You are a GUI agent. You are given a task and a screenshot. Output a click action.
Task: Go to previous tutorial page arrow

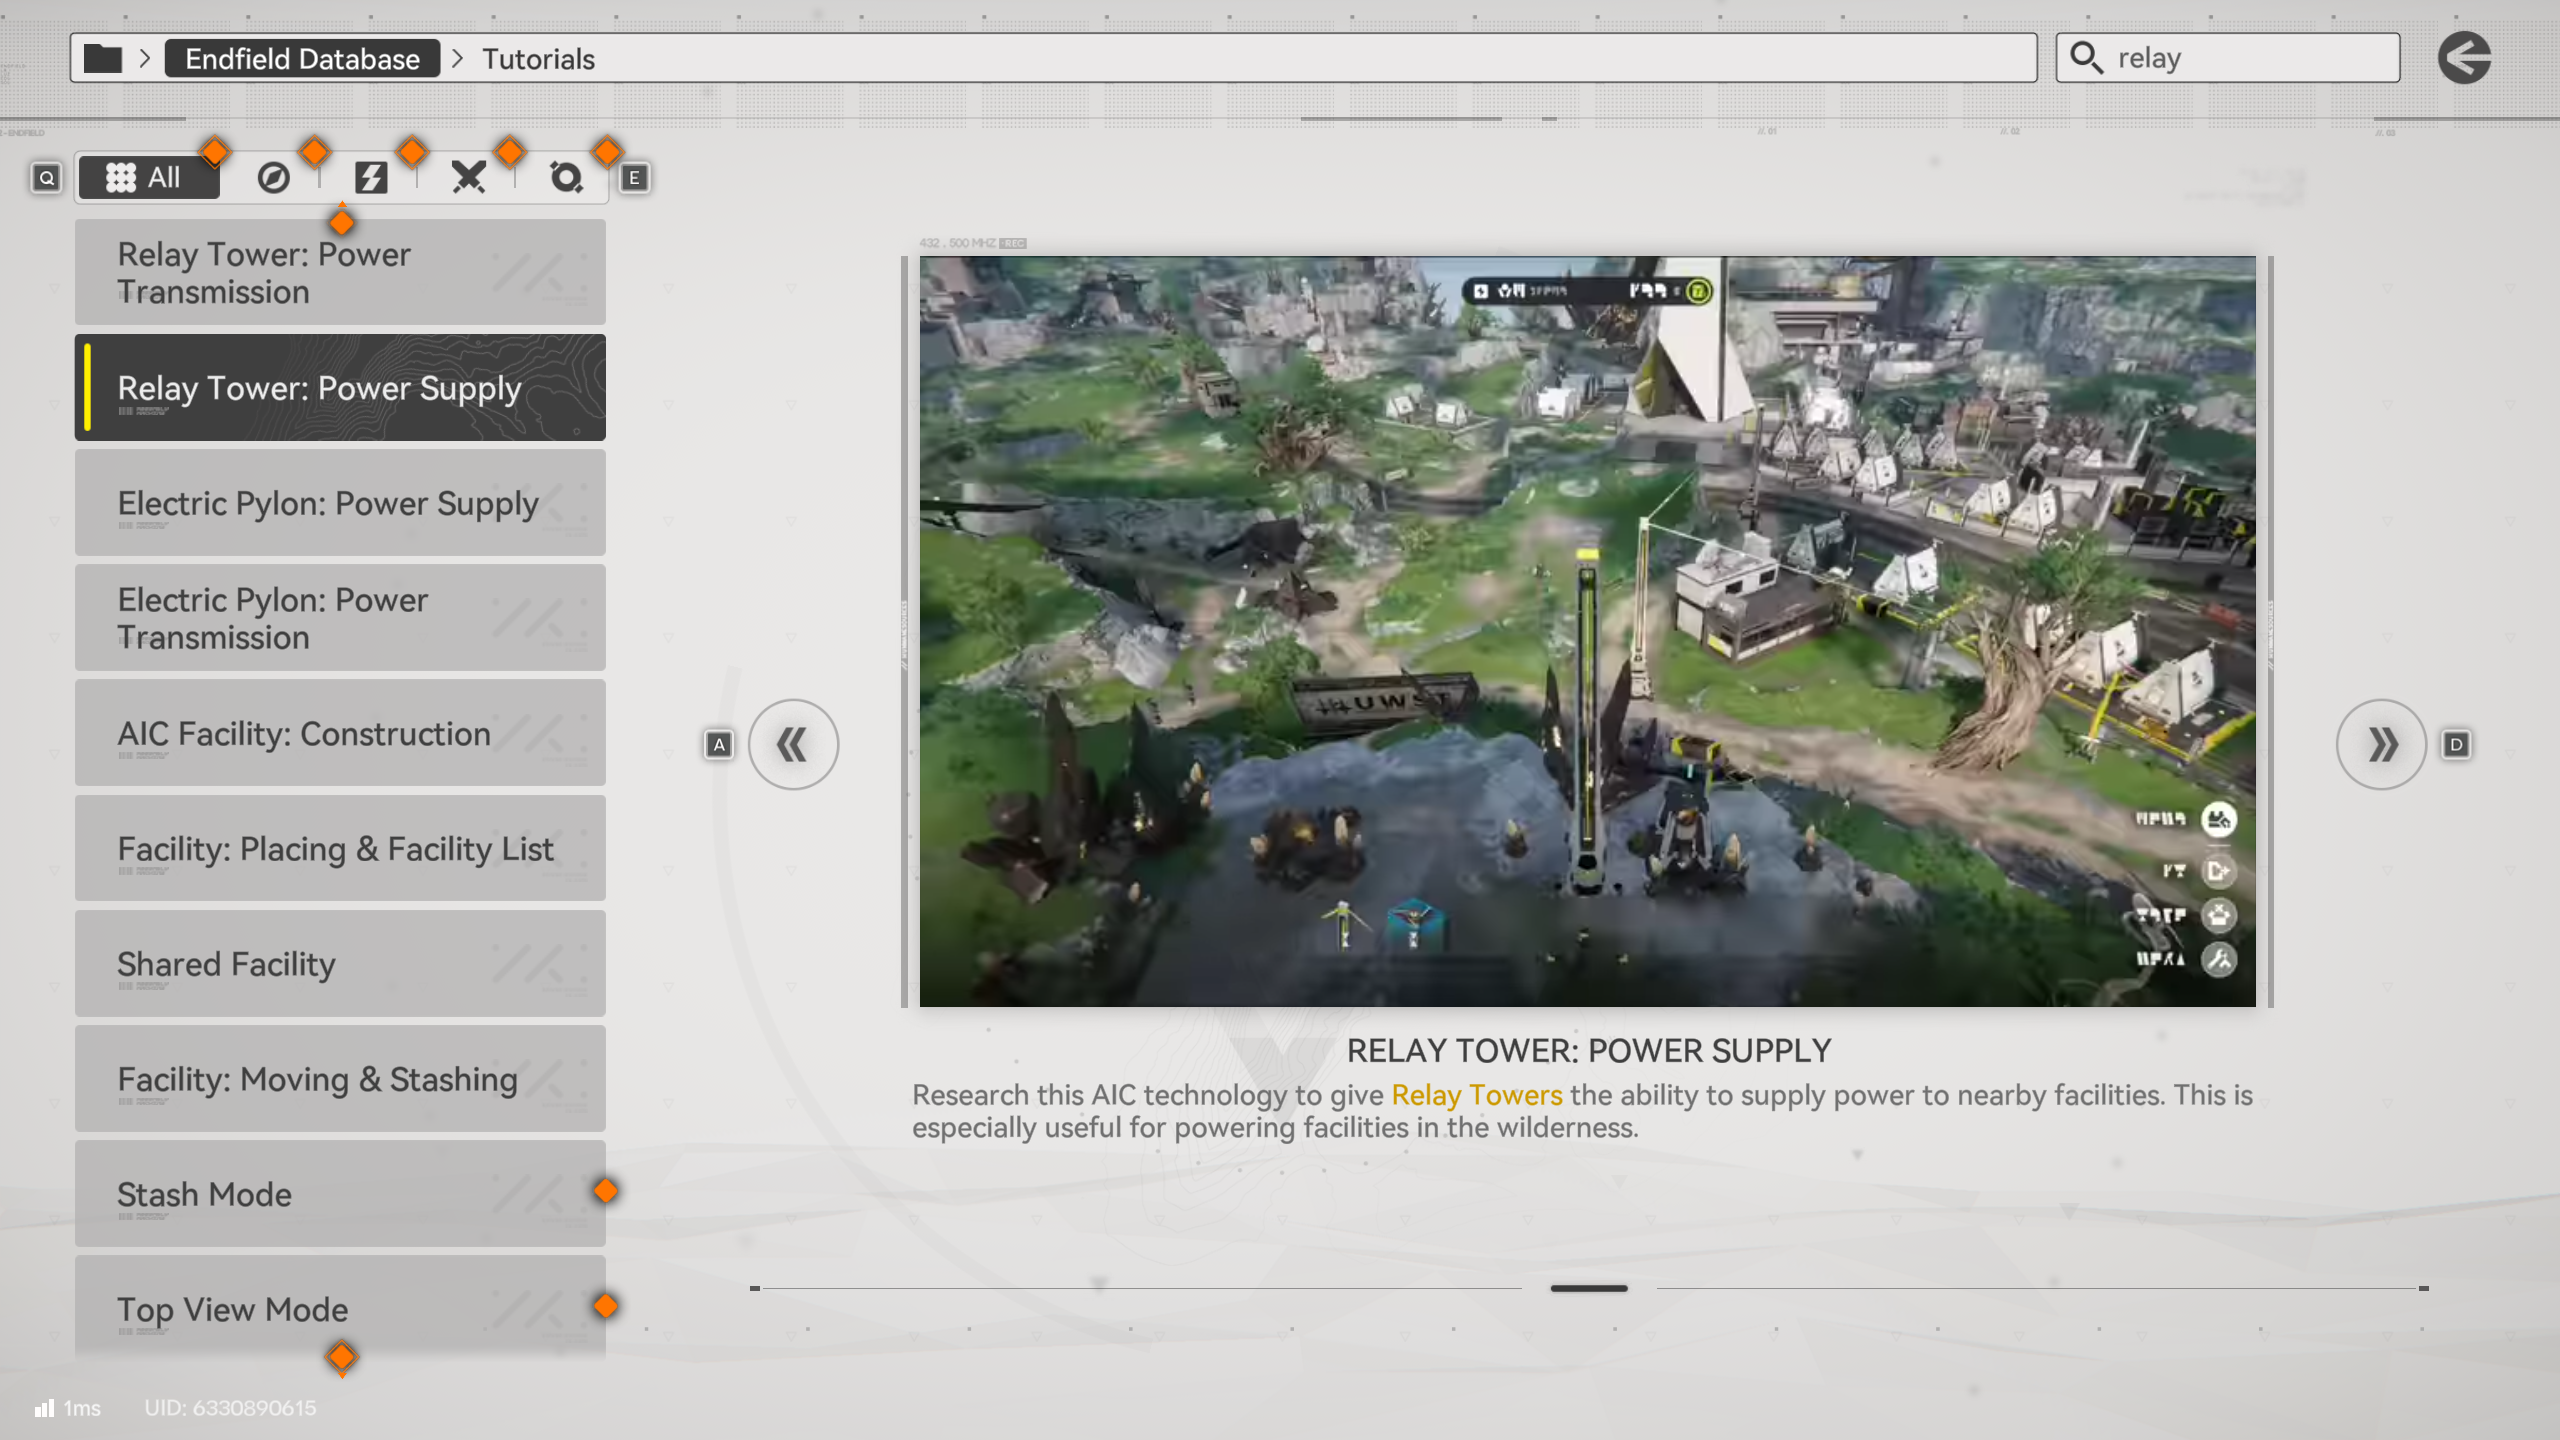pyautogui.click(x=793, y=744)
